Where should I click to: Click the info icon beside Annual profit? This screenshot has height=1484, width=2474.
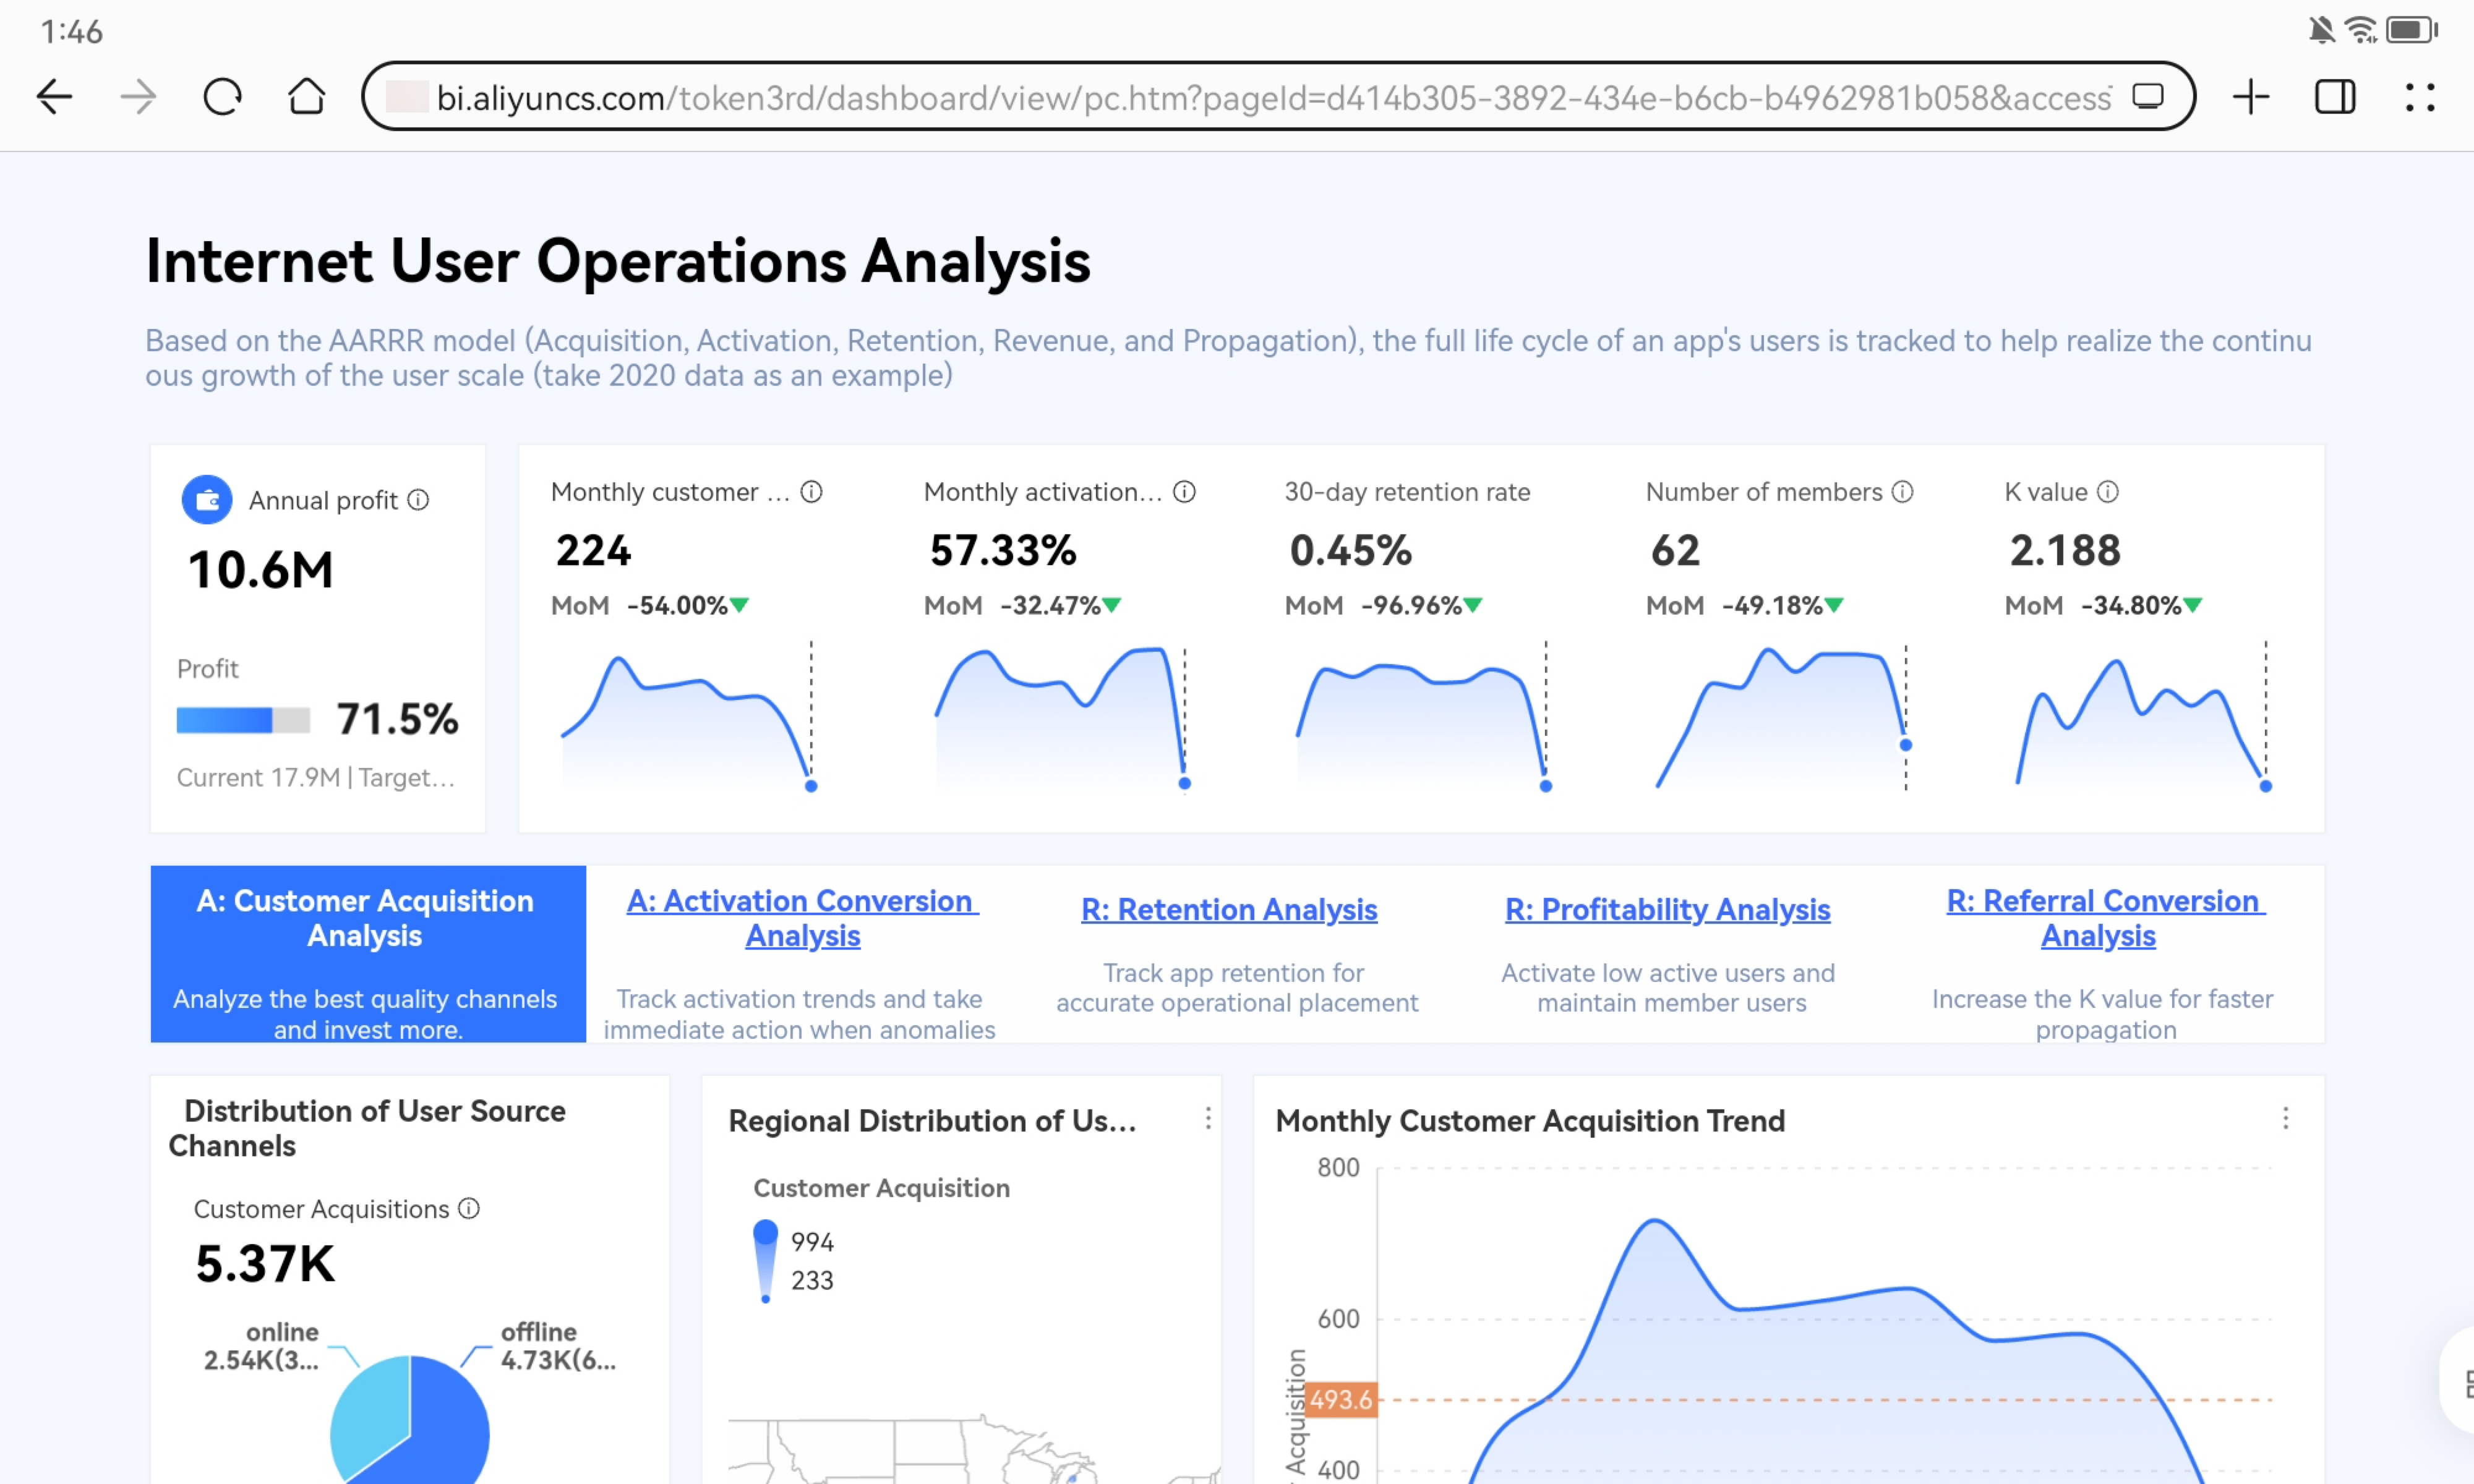[419, 499]
